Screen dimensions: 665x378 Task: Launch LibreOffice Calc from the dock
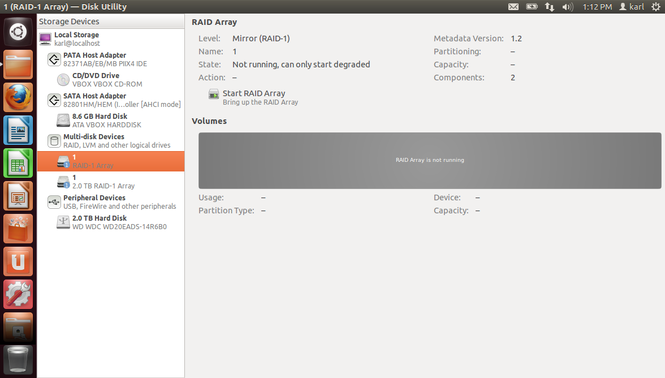click(x=18, y=163)
